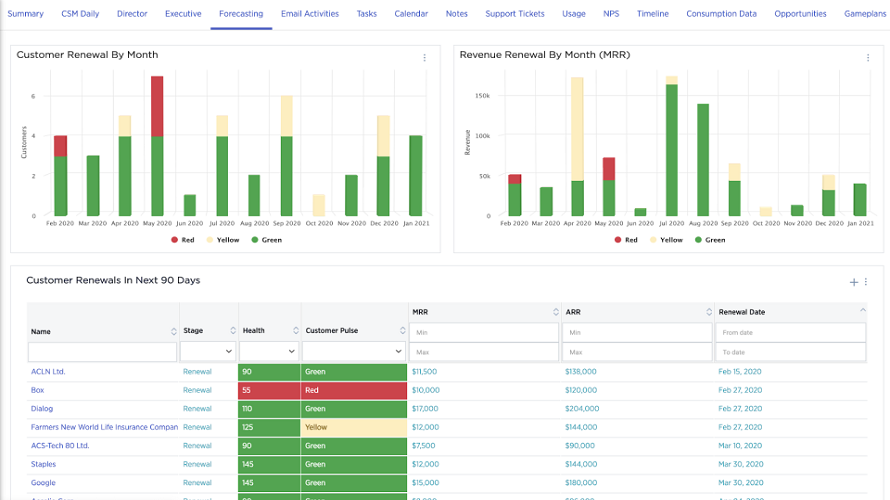Switch to the Notes tab
This screenshot has width=890, height=500.
(456, 14)
